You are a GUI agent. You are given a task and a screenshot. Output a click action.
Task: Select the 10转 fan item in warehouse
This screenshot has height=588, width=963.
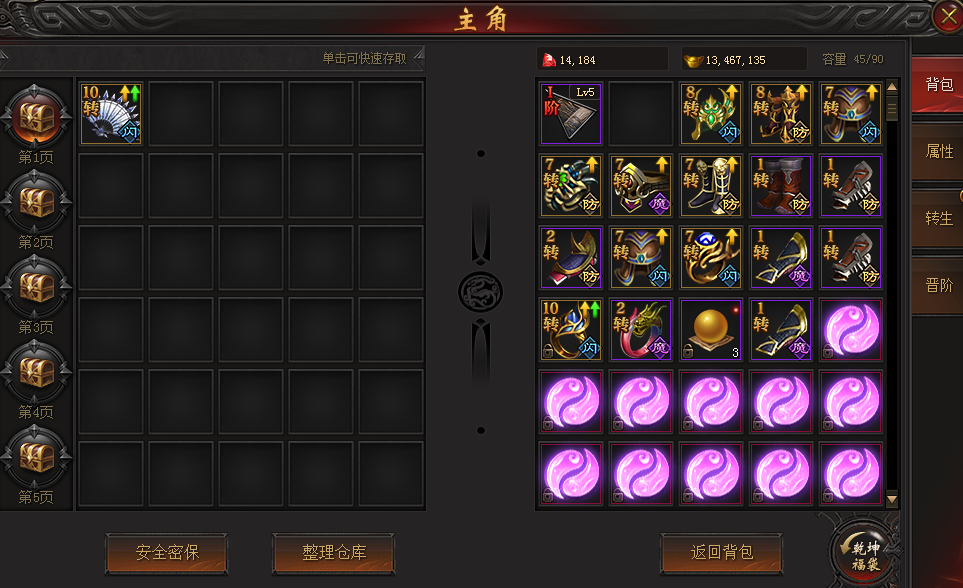tap(111, 114)
